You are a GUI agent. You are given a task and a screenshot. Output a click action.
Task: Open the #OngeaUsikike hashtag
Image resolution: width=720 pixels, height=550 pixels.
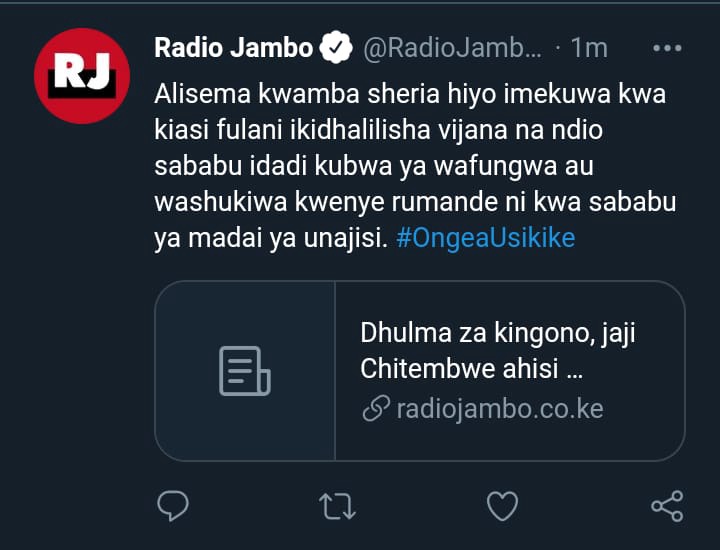485,238
